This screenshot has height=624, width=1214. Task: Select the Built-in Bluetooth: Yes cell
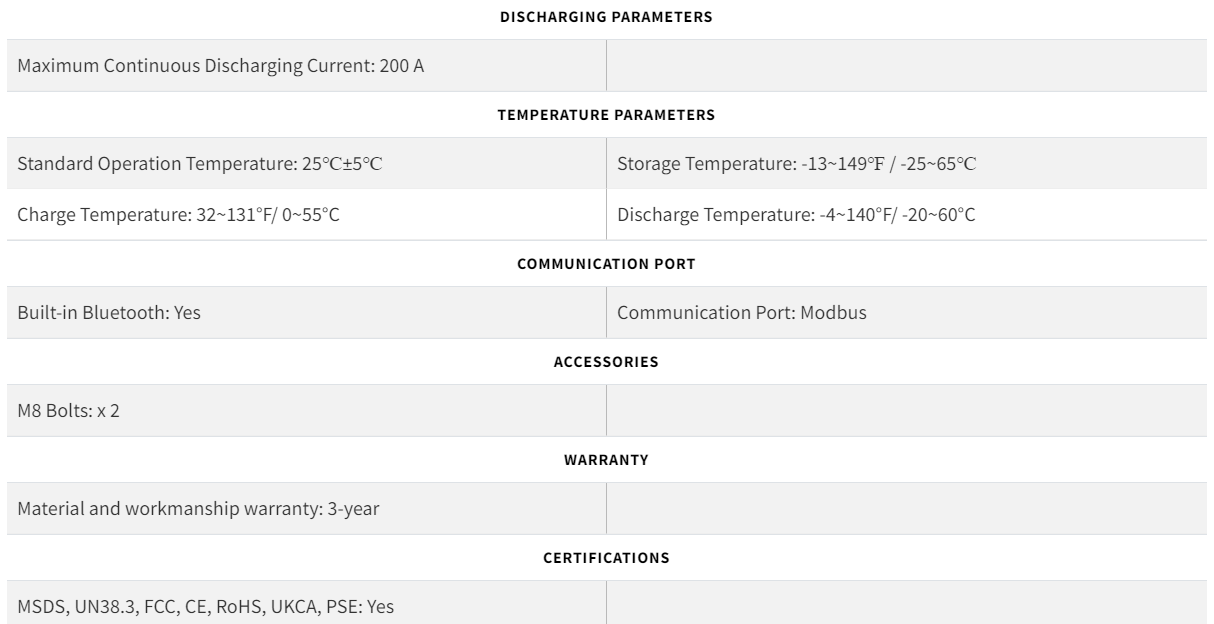[x=109, y=312]
